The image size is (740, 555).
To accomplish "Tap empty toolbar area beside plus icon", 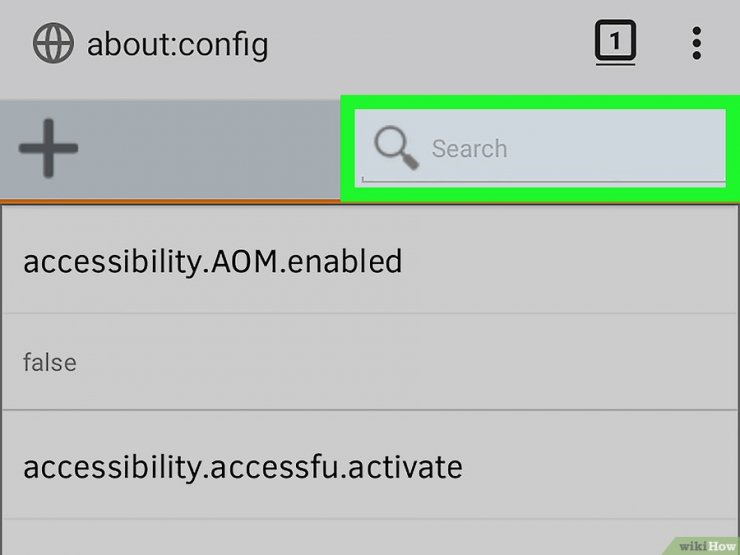I will (x=208, y=149).
